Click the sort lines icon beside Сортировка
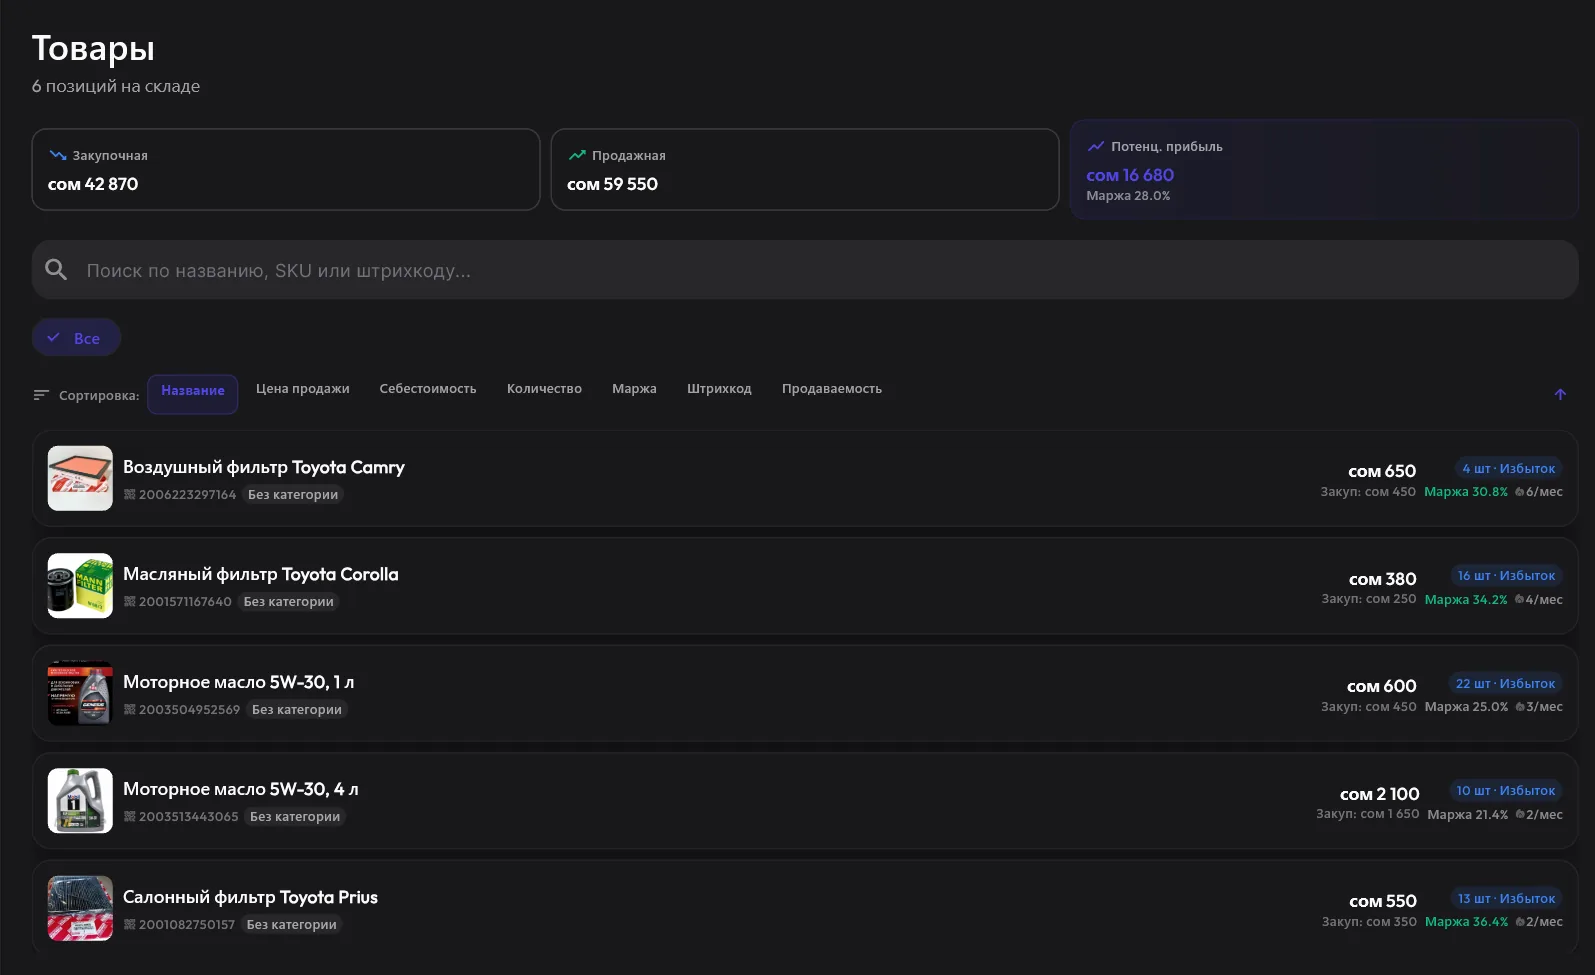 coord(41,395)
